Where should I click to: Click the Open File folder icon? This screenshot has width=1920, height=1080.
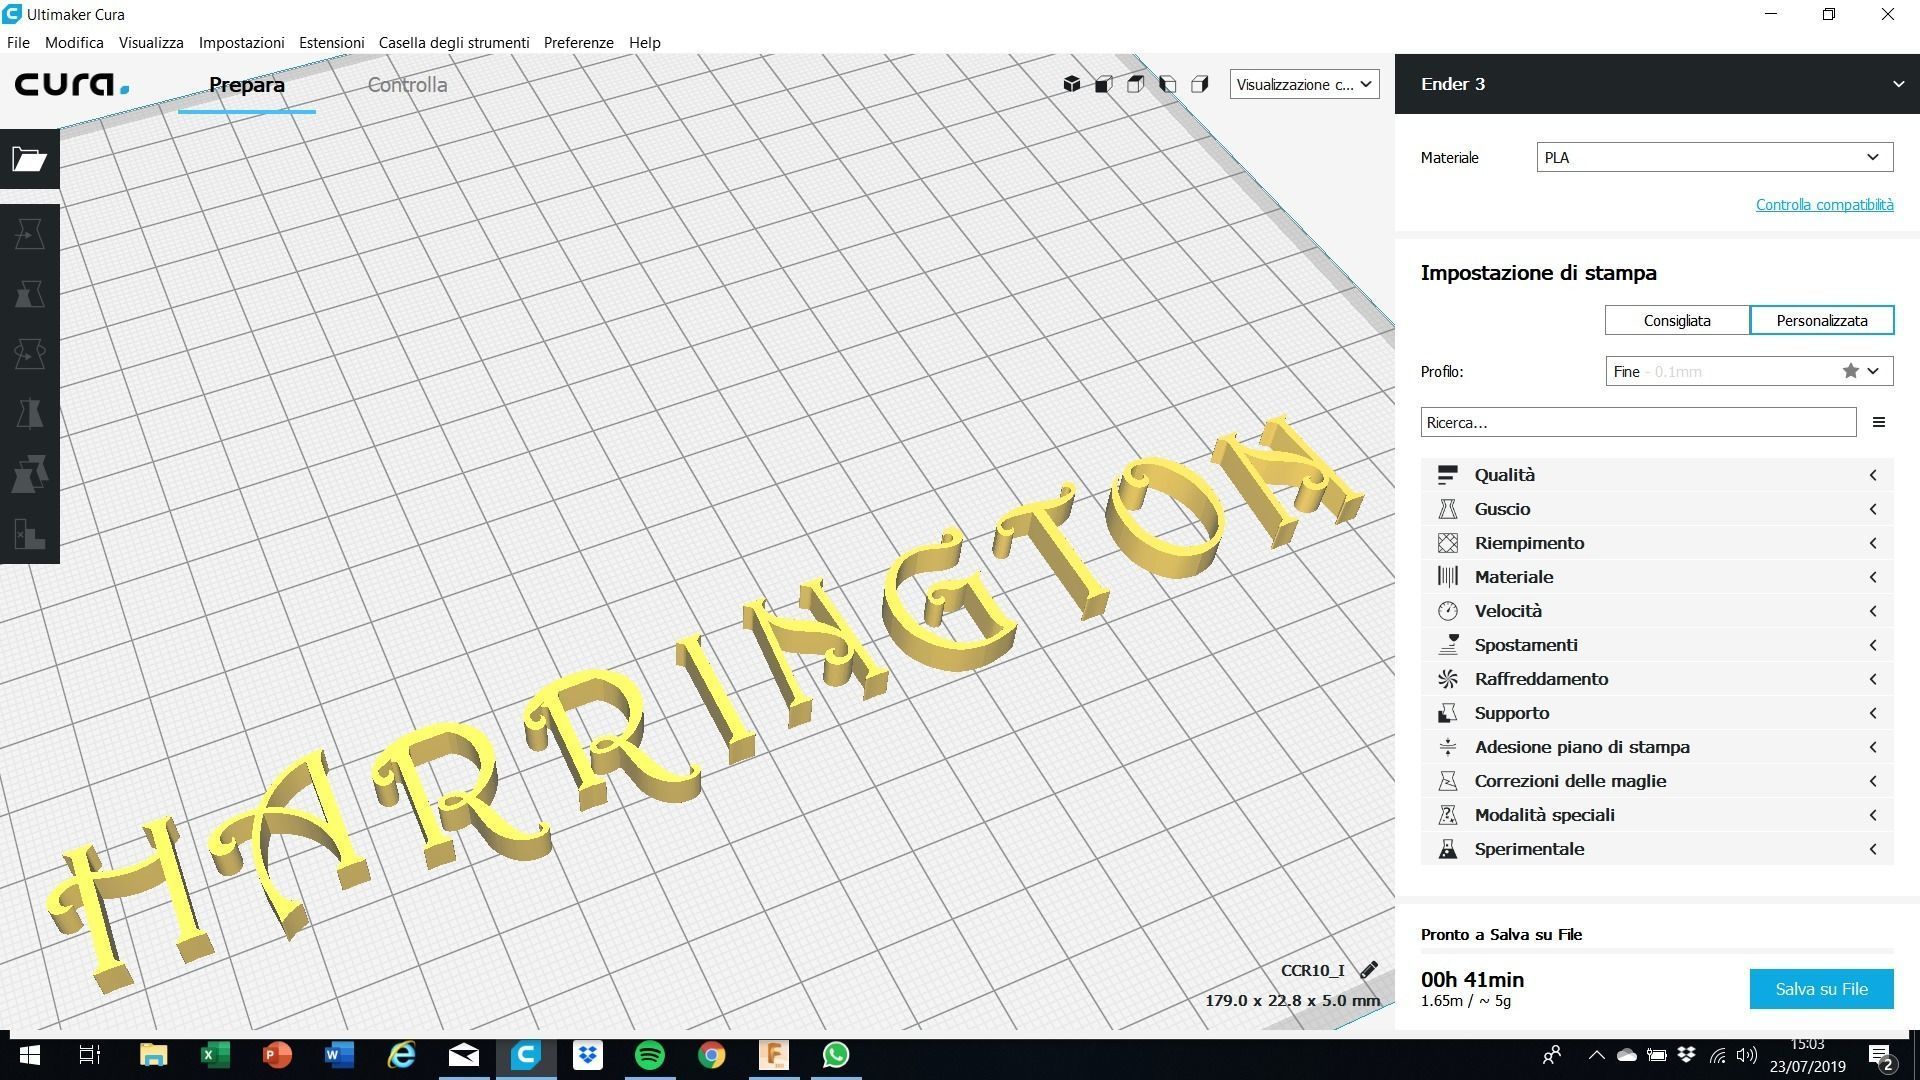(x=29, y=159)
